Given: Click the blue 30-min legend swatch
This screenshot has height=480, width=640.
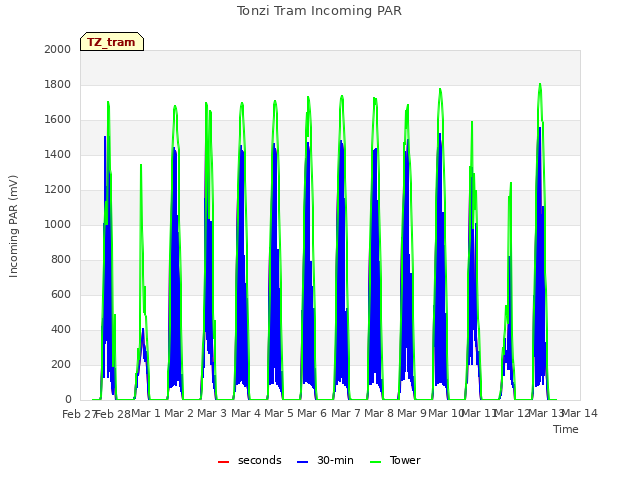Looking at the screenshot, I should (x=302, y=462).
